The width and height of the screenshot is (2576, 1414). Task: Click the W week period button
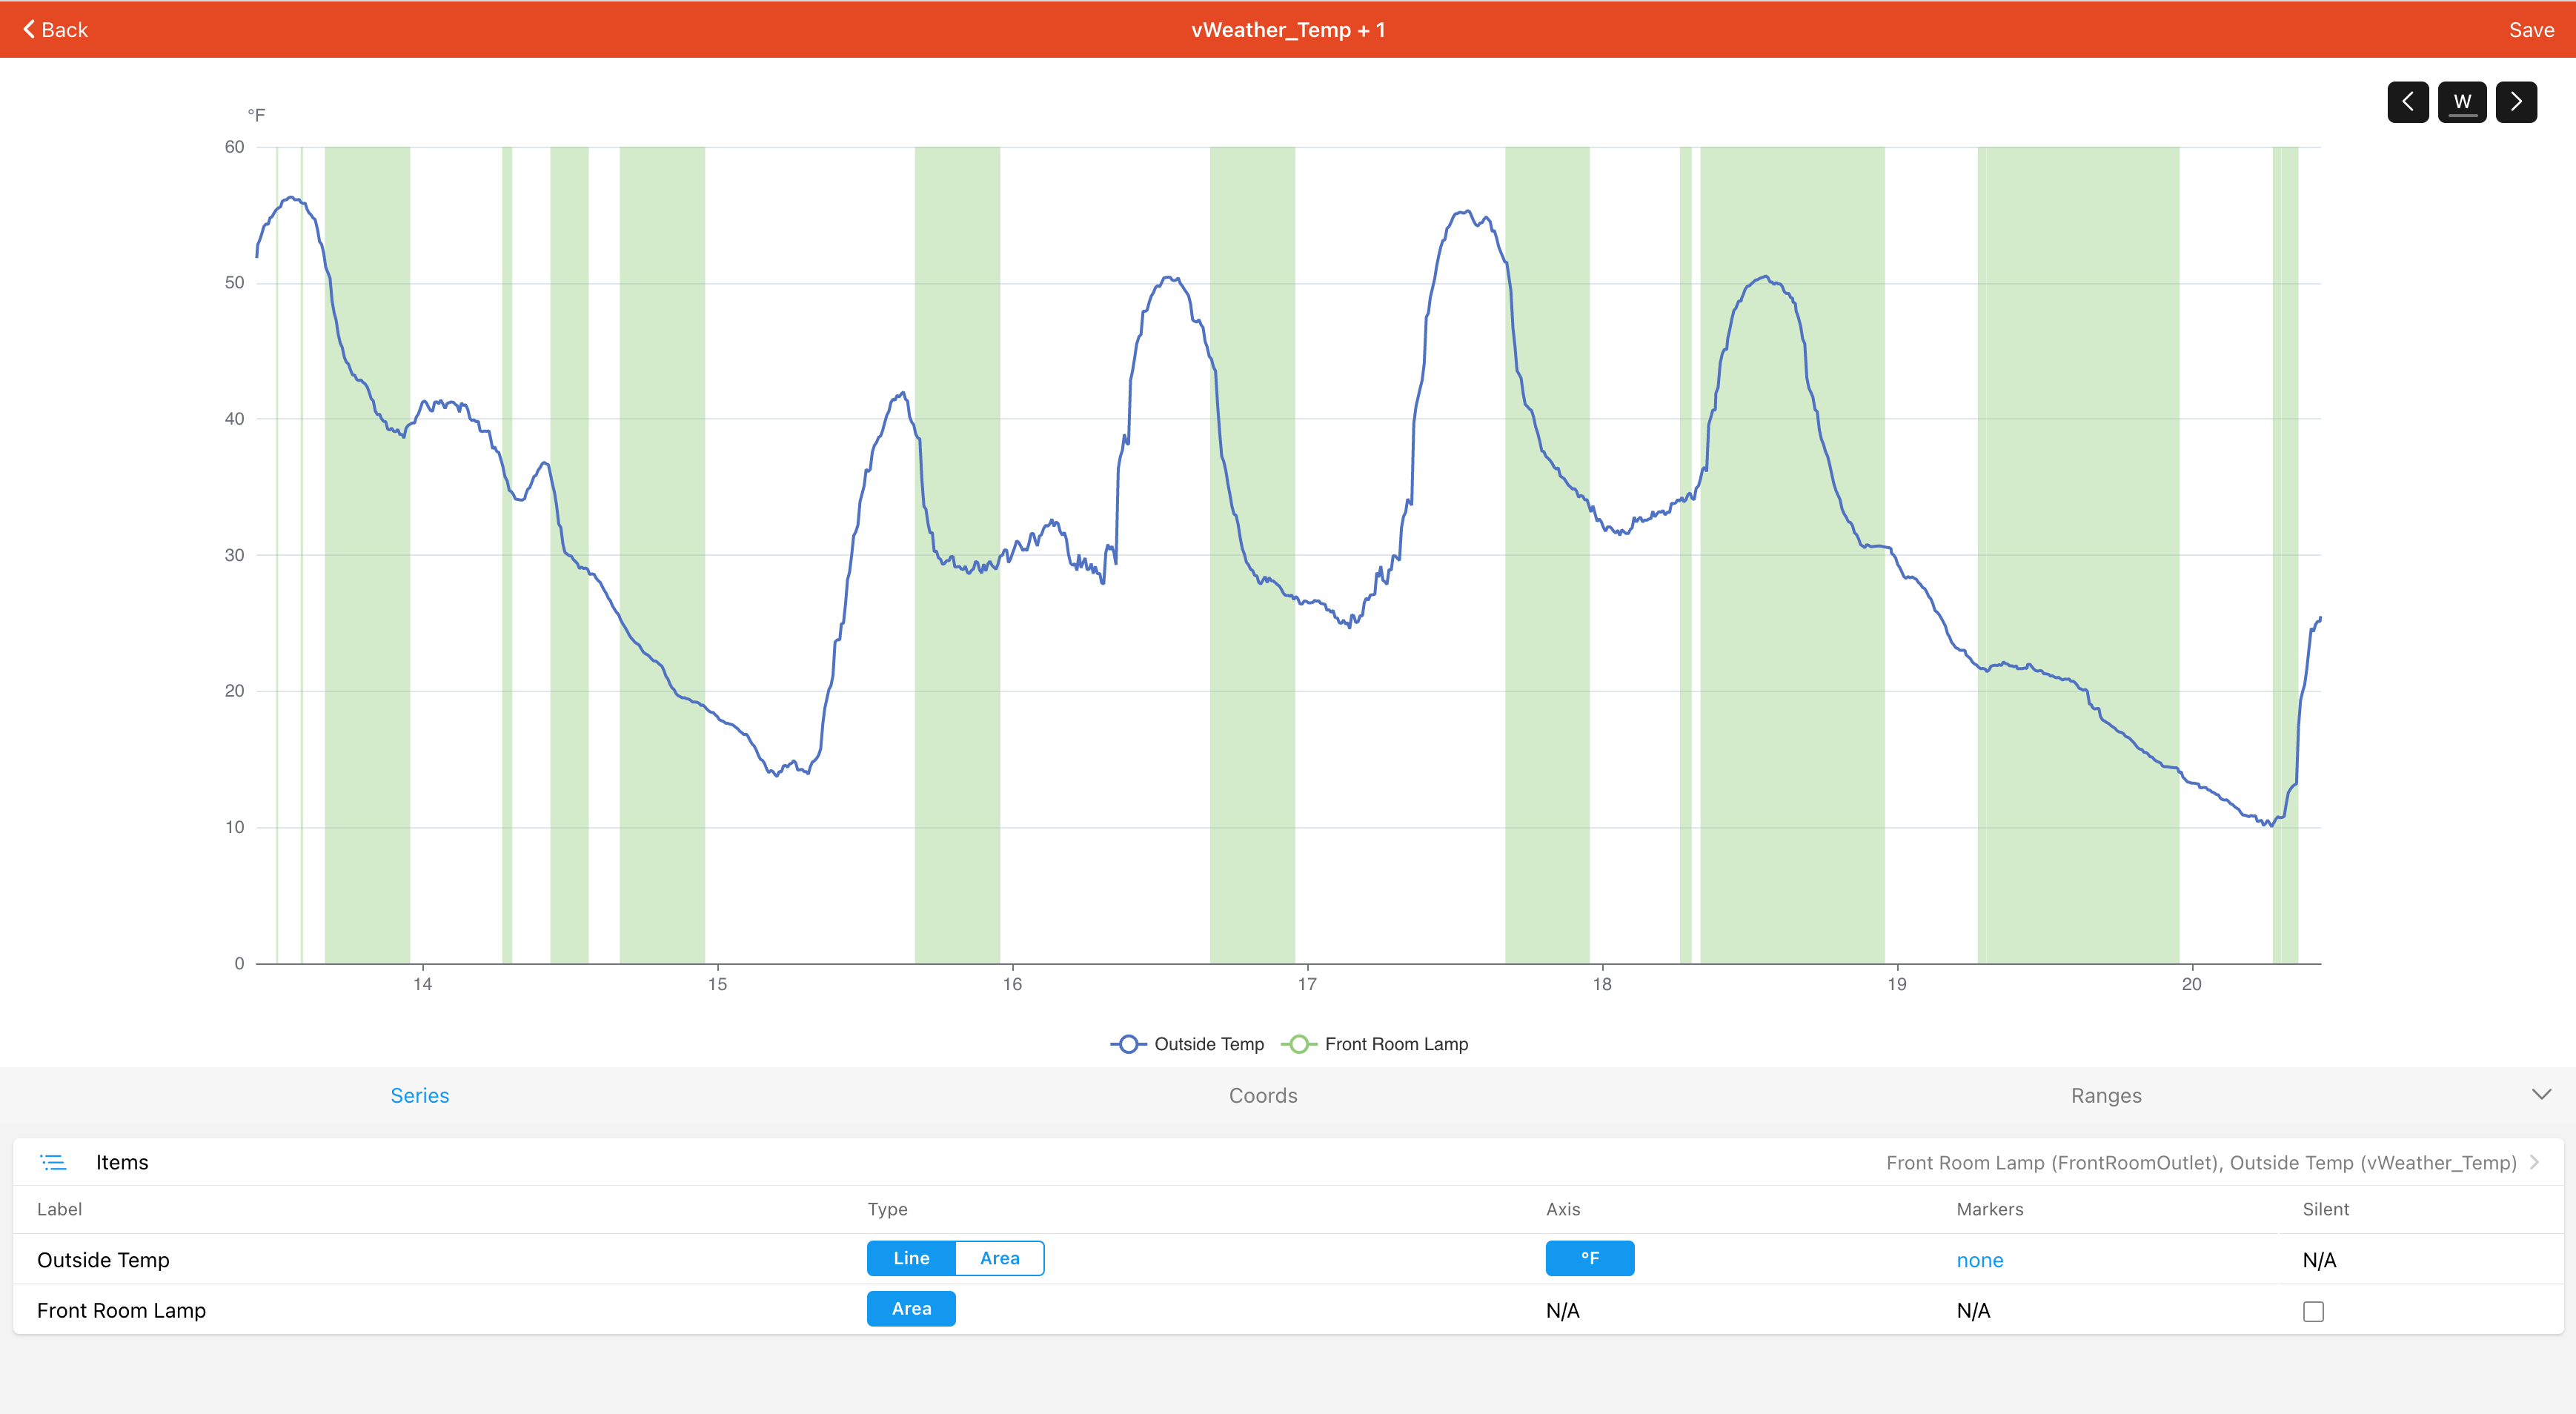tap(2461, 101)
